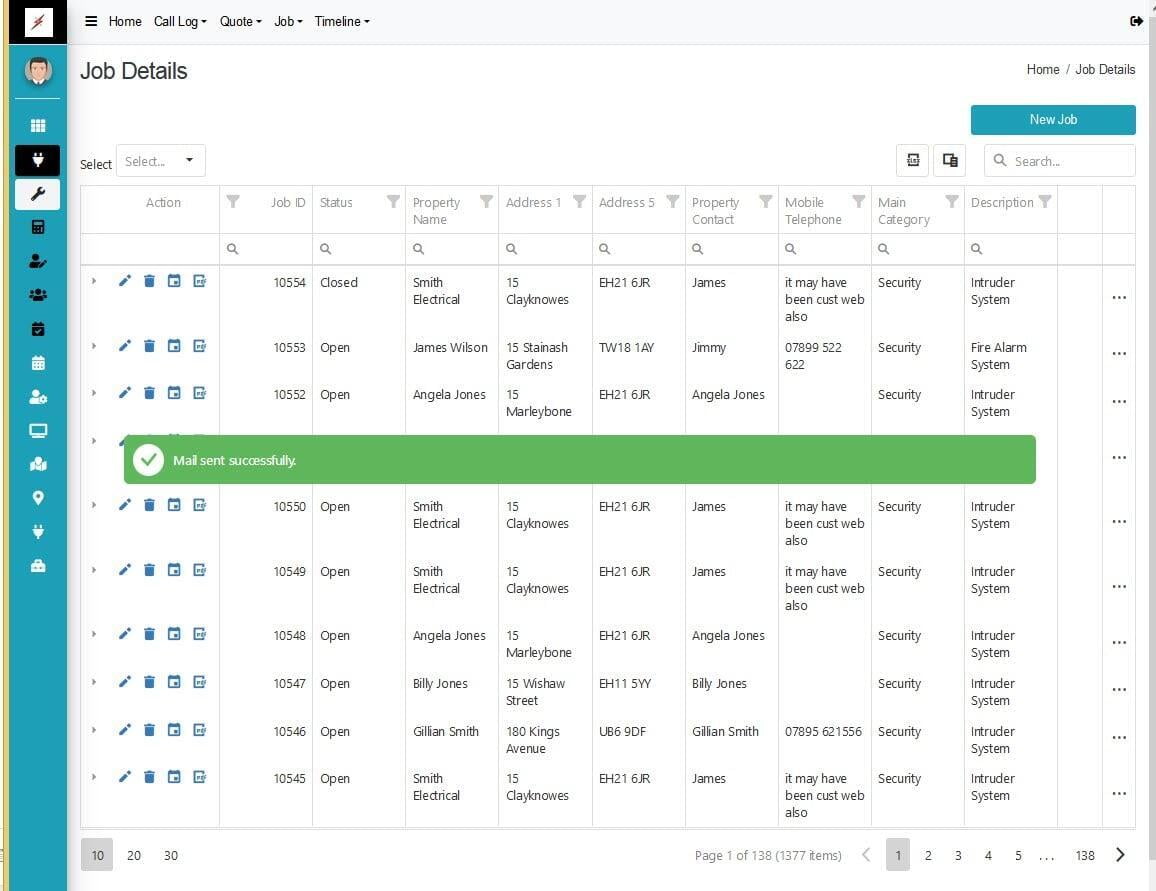Viewport: 1156px width, 891px height.
Task: Open the Main Category column filter
Action: point(951,202)
